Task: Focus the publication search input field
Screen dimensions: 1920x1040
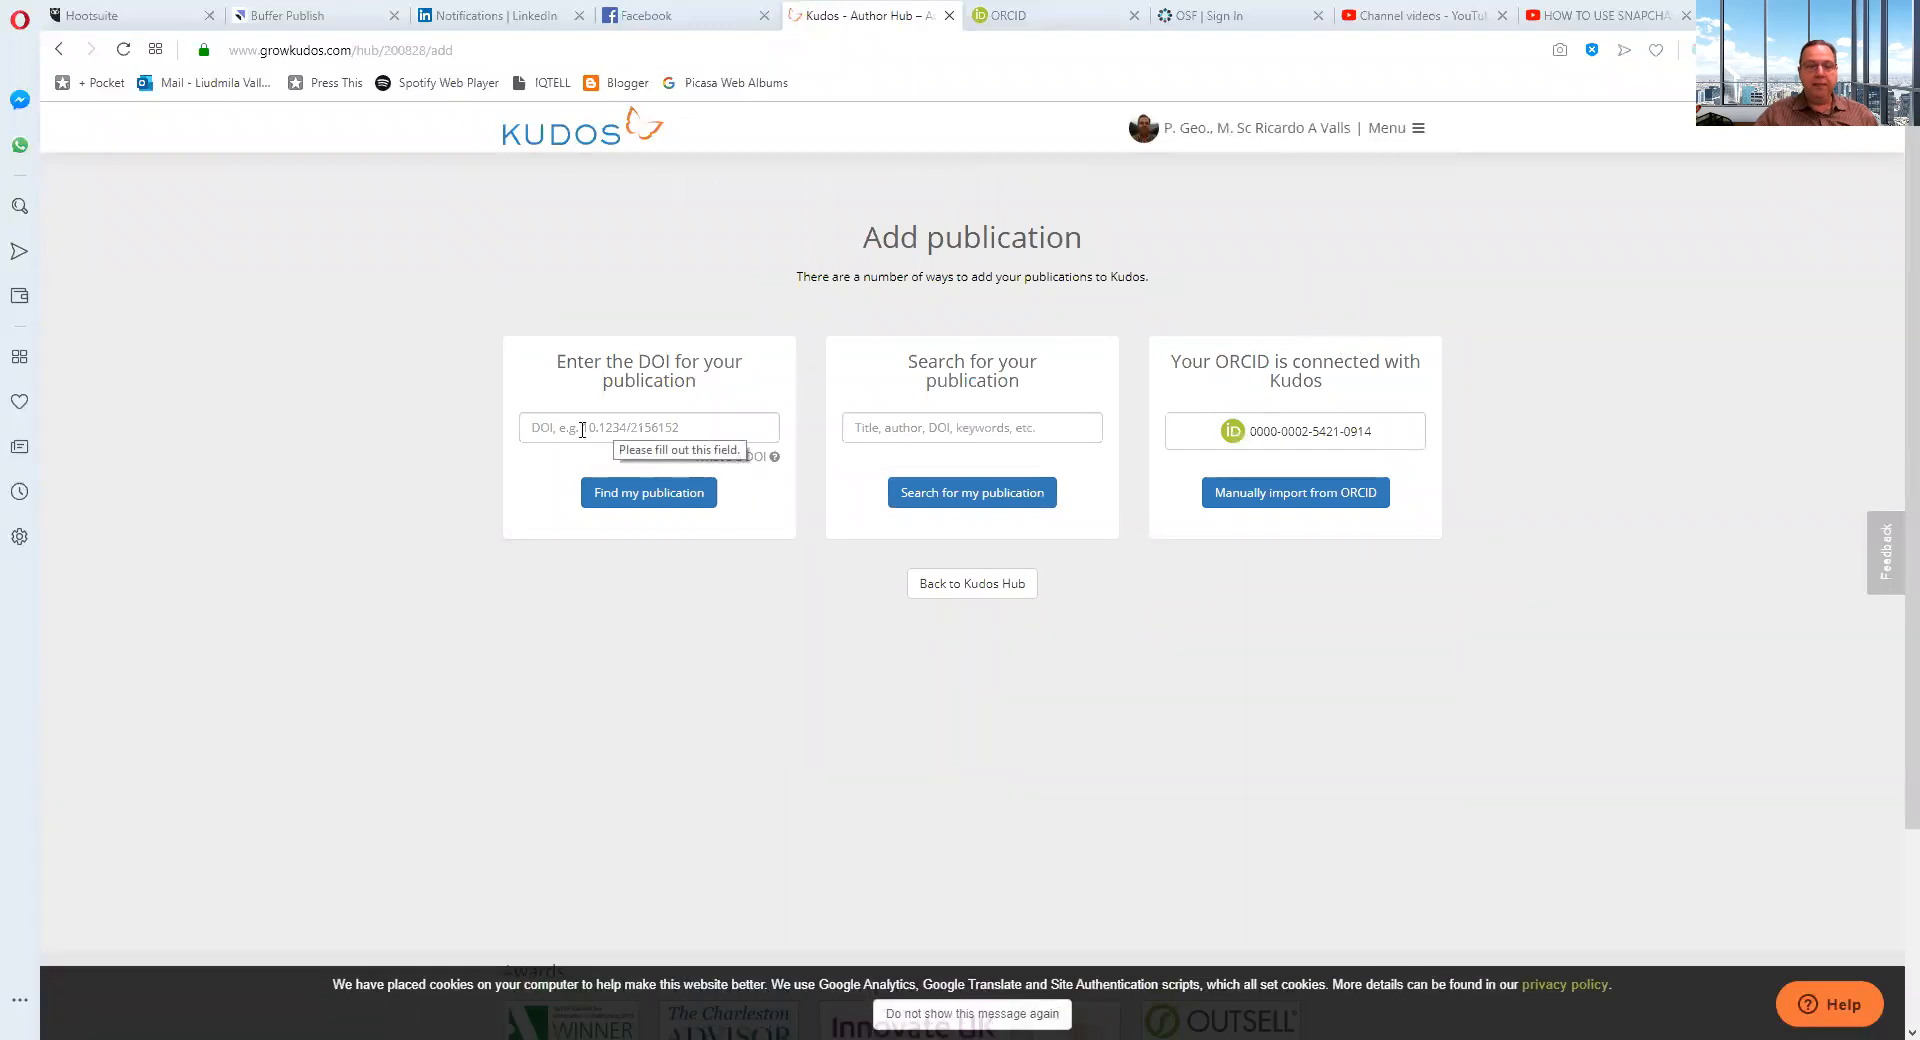Action: click(x=972, y=428)
